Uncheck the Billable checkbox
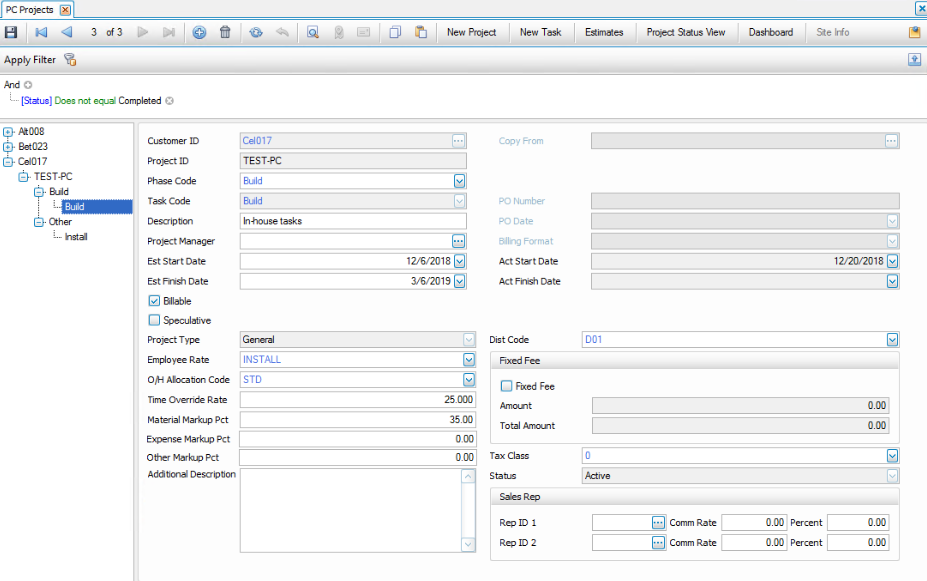This screenshot has height=581, width=927. click(x=154, y=301)
